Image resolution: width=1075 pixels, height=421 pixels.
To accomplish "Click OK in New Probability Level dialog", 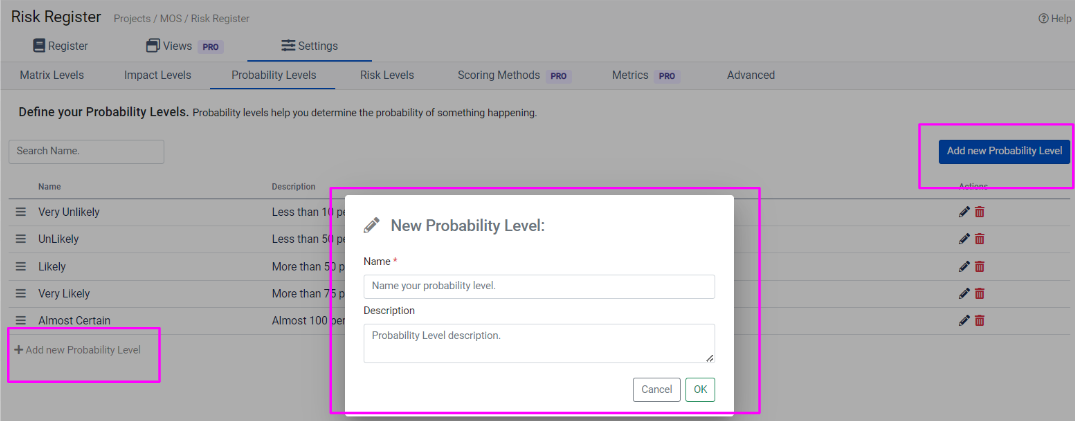I will coord(700,389).
